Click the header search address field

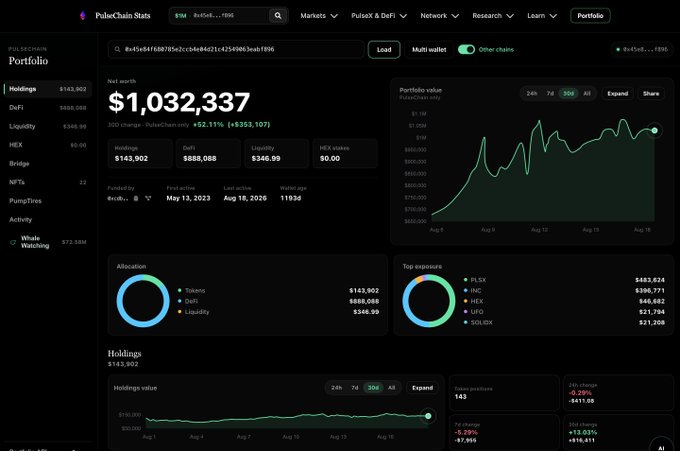click(x=229, y=16)
